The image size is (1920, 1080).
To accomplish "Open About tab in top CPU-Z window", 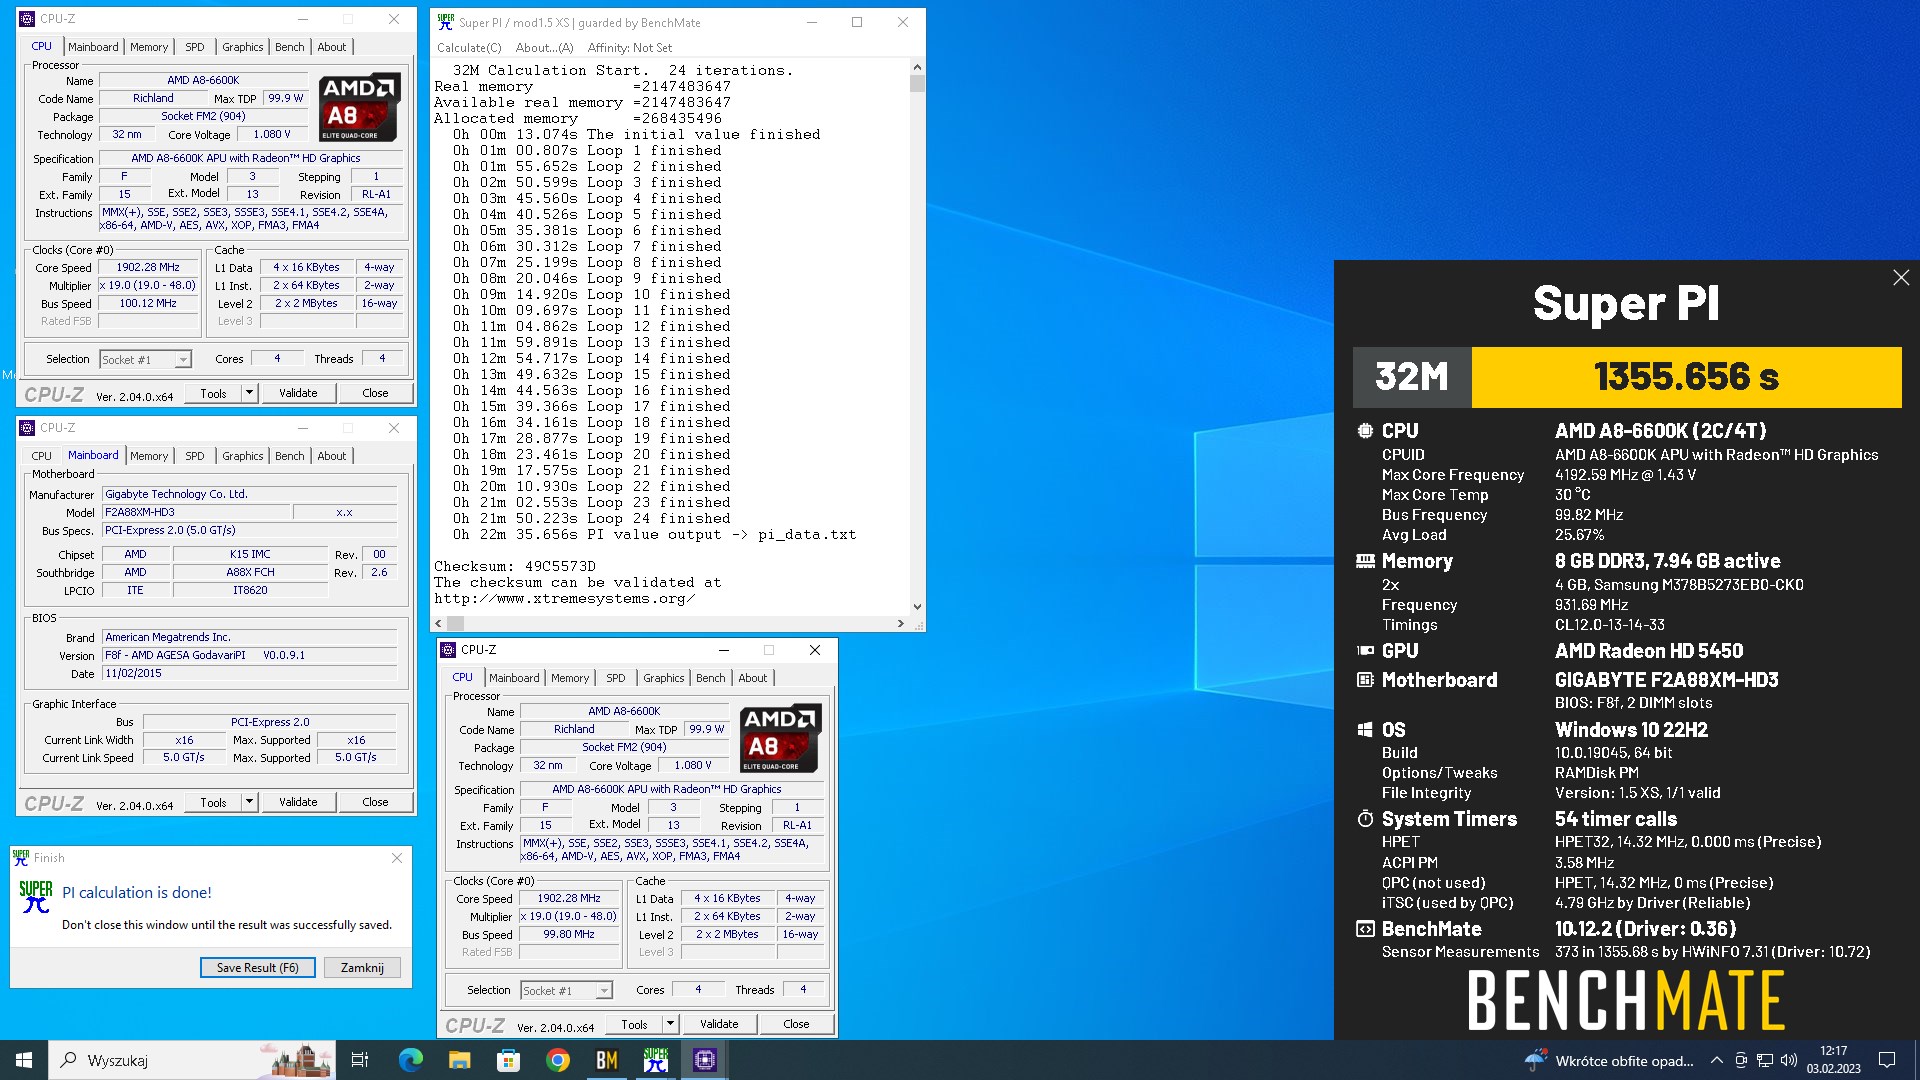I will coord(332,47).
